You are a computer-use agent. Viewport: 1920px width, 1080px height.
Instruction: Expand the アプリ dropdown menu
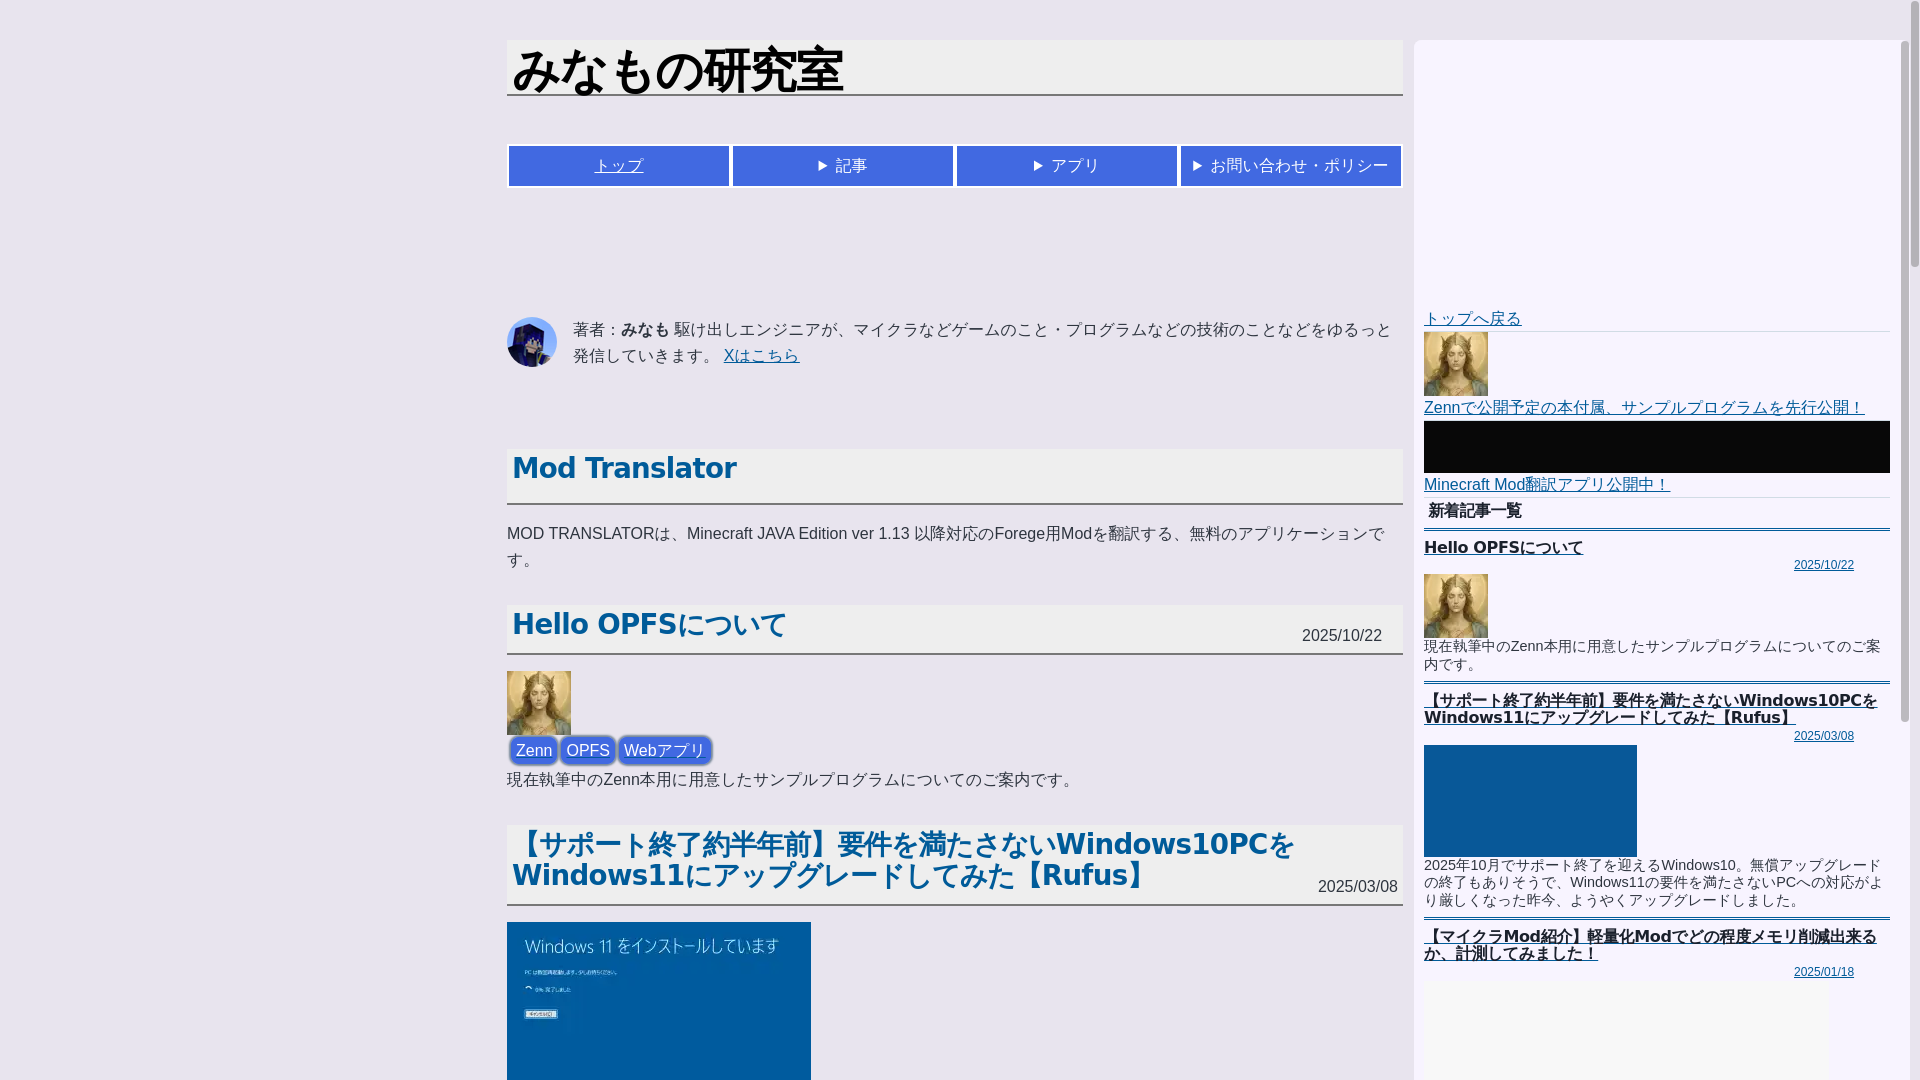(x=1066, y=166)
